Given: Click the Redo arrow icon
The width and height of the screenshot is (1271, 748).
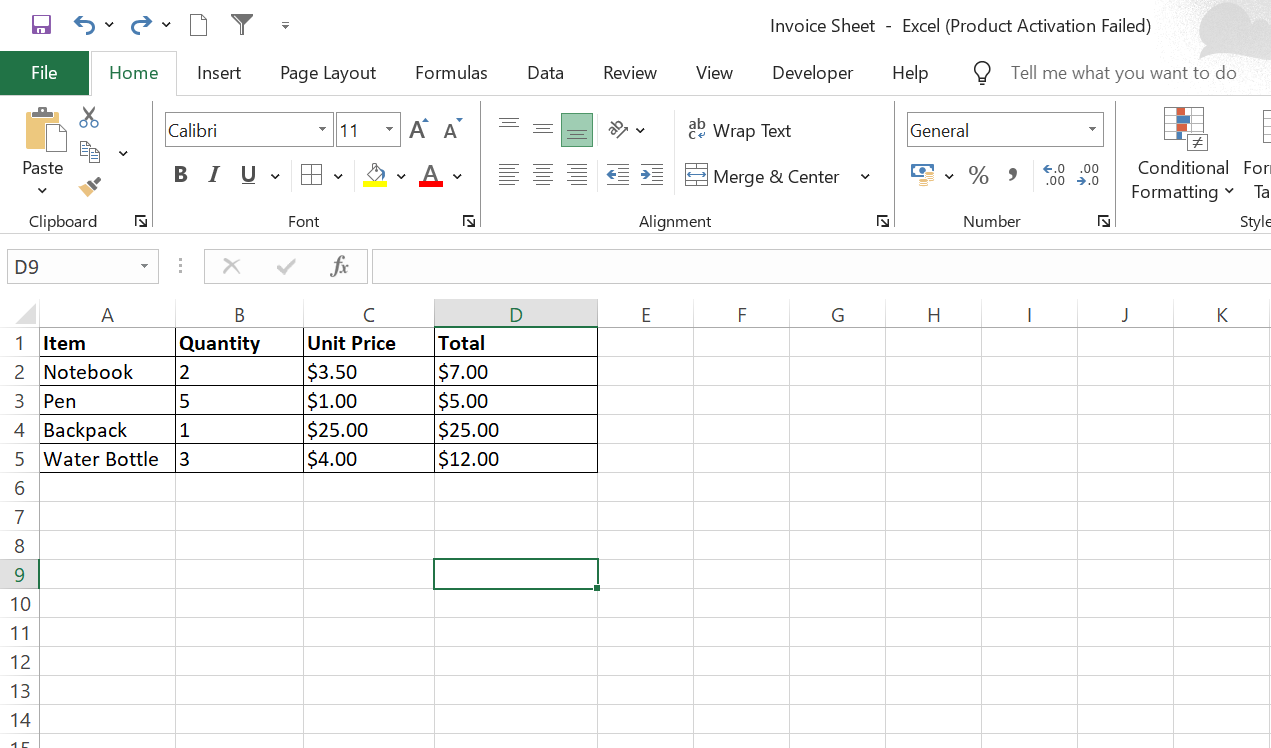Looking at the screenshot, I should click(142, 25).
